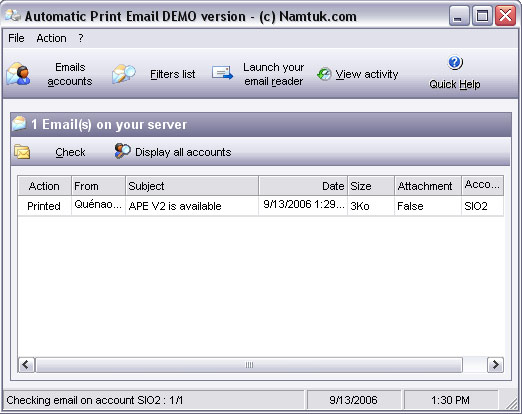The image size is (522, 414).
Task: Open the Emails accounts user icon
Action: (18, 74)
